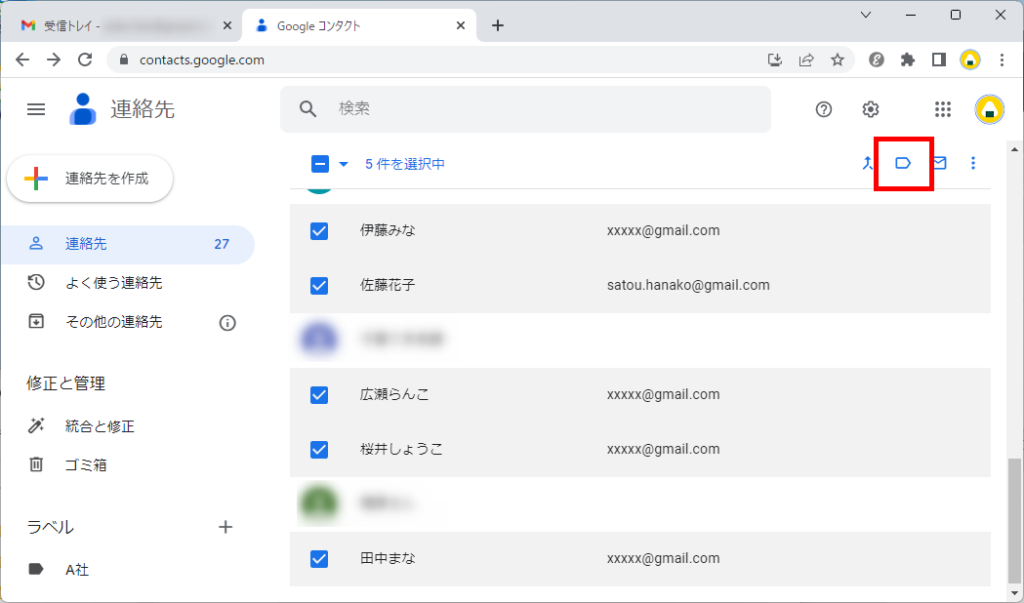Open the more actions three-dot menu
Image resolution: width=1024 pixels, height=603 pixels.
pyautogui.click(x=974, y=163)
